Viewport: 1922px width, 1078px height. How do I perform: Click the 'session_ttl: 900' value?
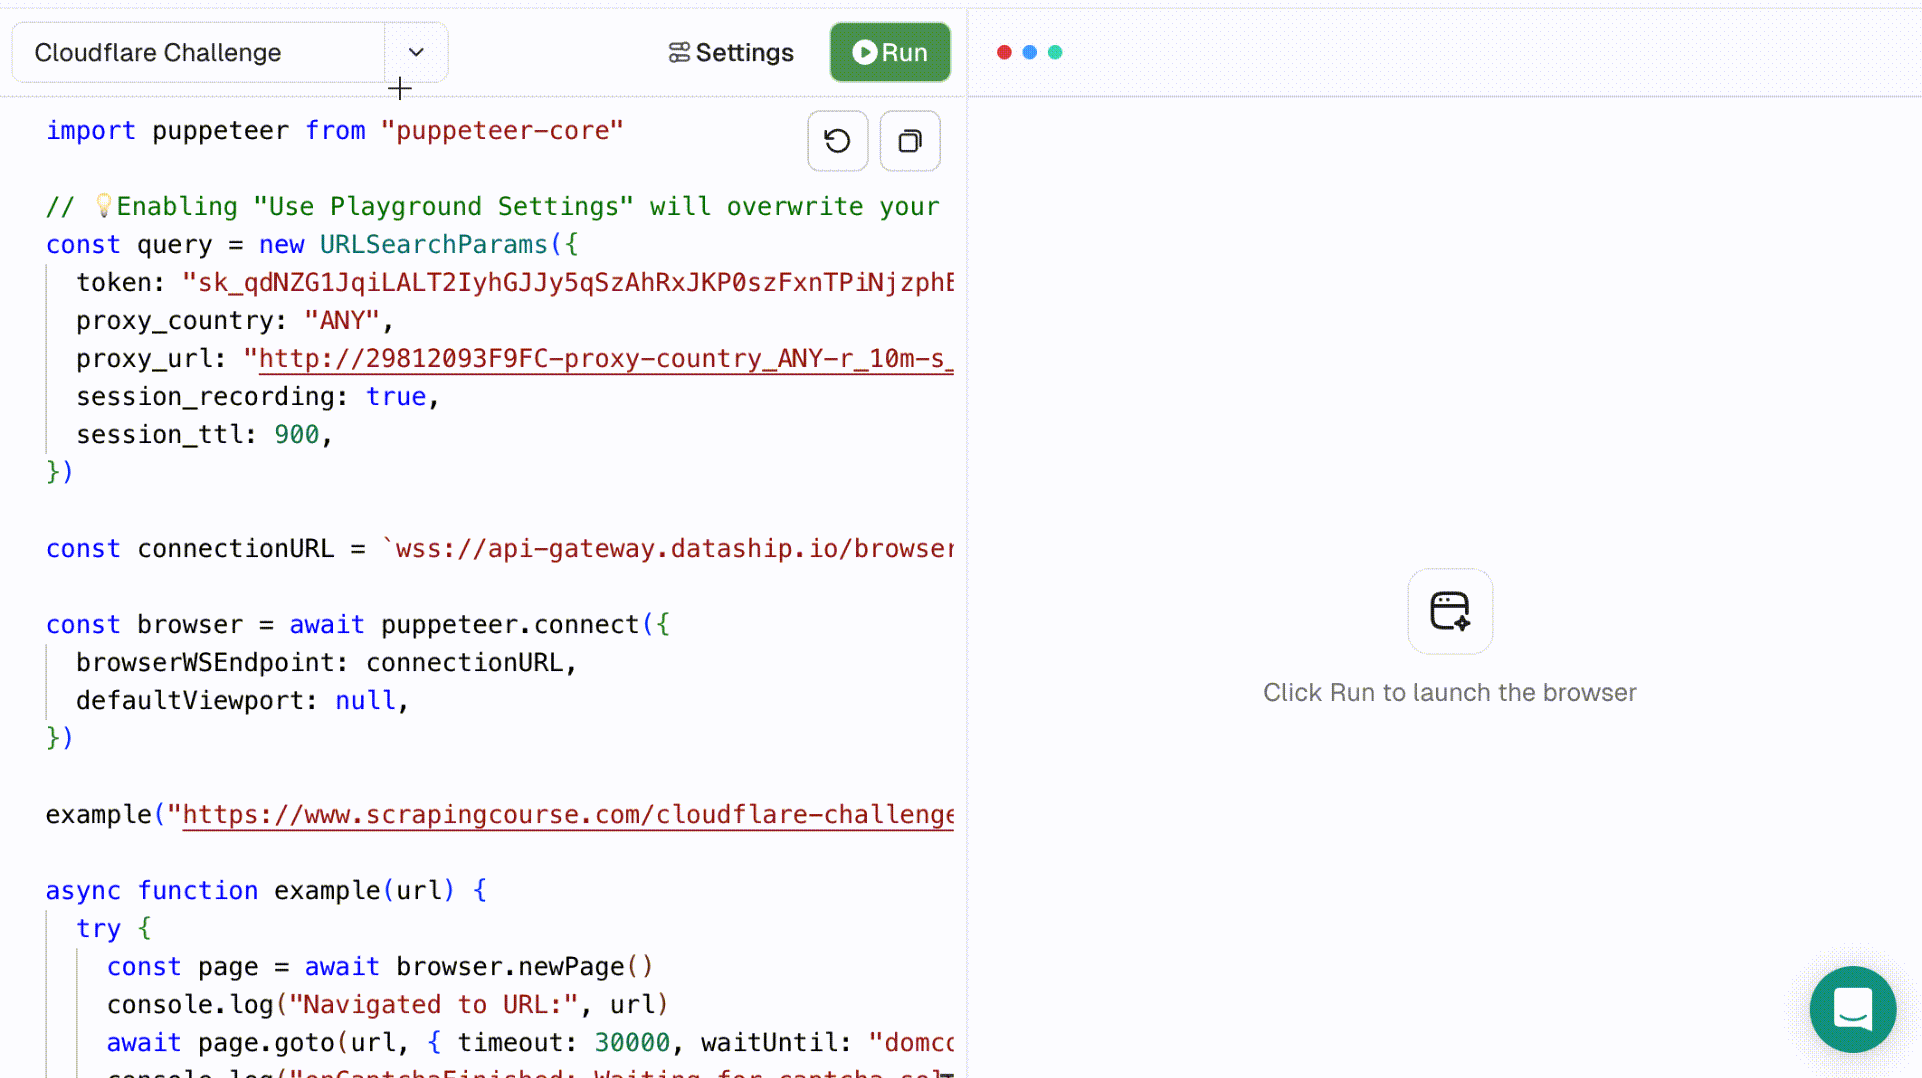point(297,434)
